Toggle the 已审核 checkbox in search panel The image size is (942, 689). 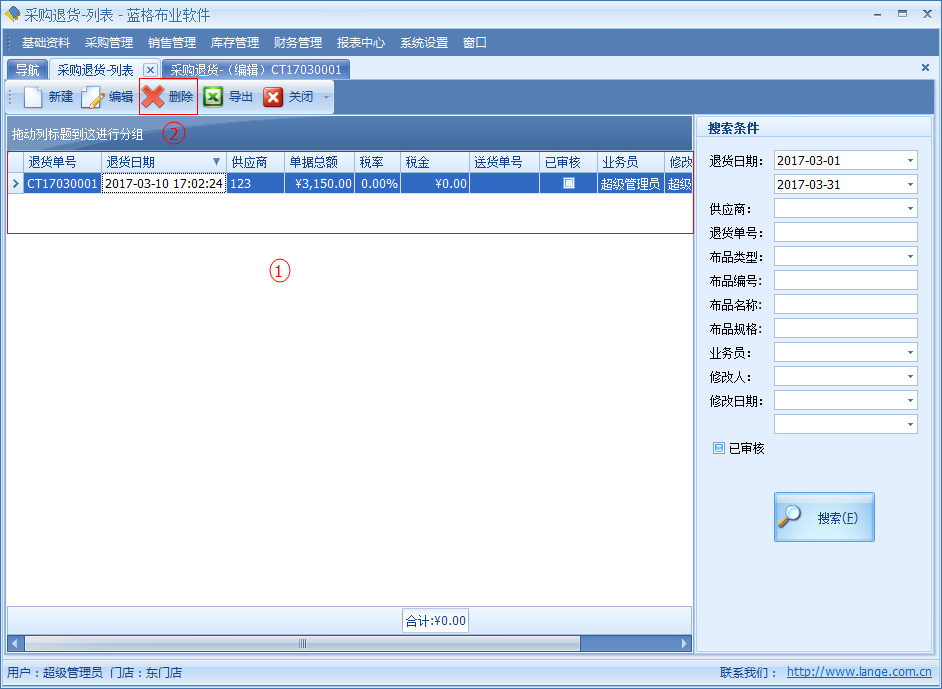coord(718,449)
